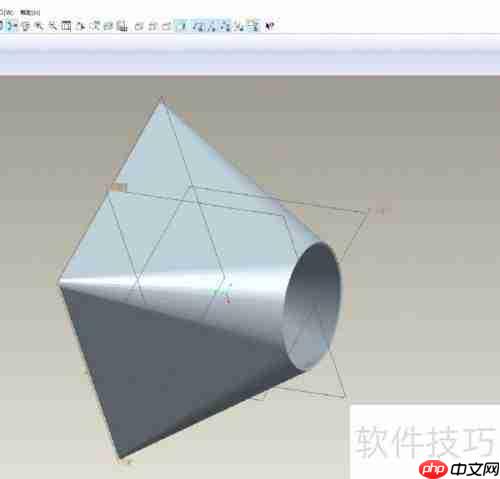Click the zoom out toolbar icon
Viewport: 500px width, 479px height.
(53, 26)
